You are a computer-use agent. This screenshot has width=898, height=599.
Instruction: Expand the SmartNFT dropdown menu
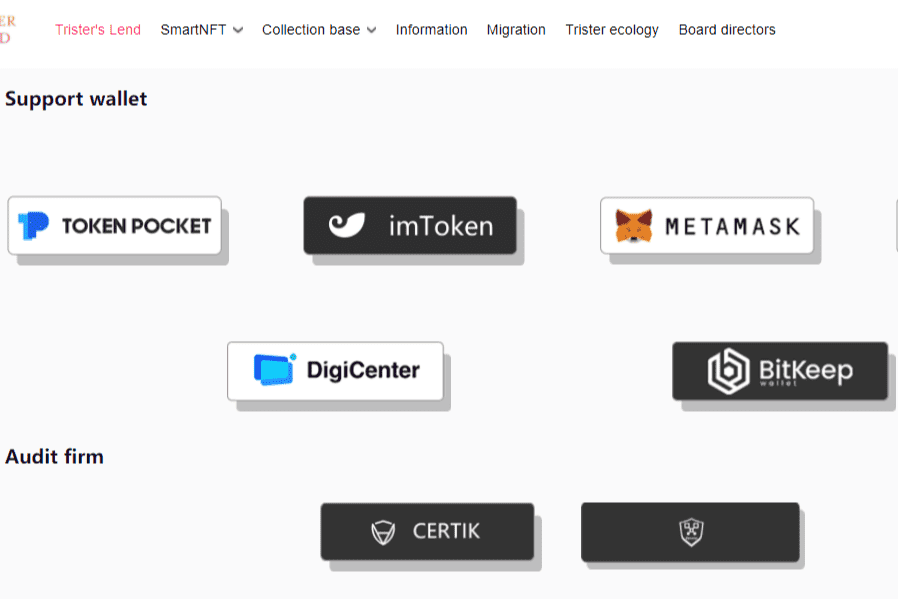point(201,29)
